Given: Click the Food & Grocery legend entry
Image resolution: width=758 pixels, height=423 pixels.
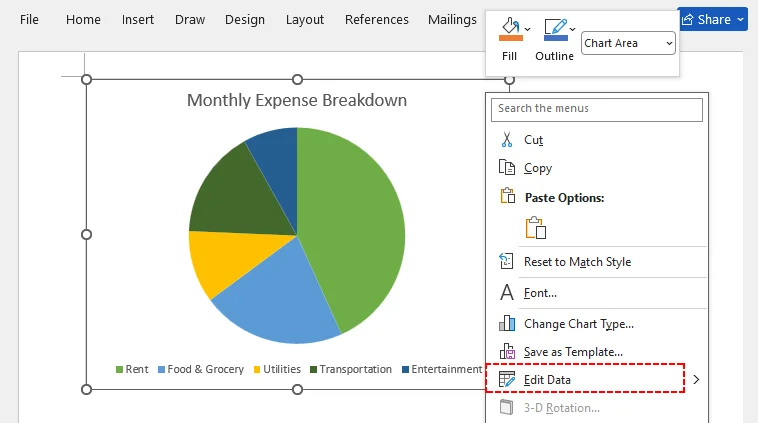Looking at the screenshot, I should pos(201,369).
